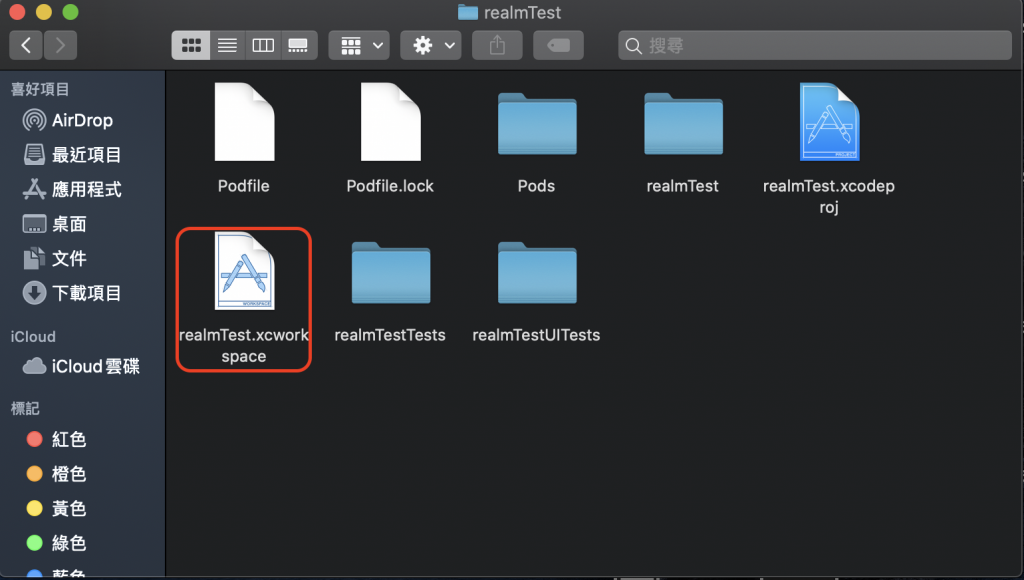Click the share toolbar button
This screenshot has width=1024, height=580.
coord(497,45)
